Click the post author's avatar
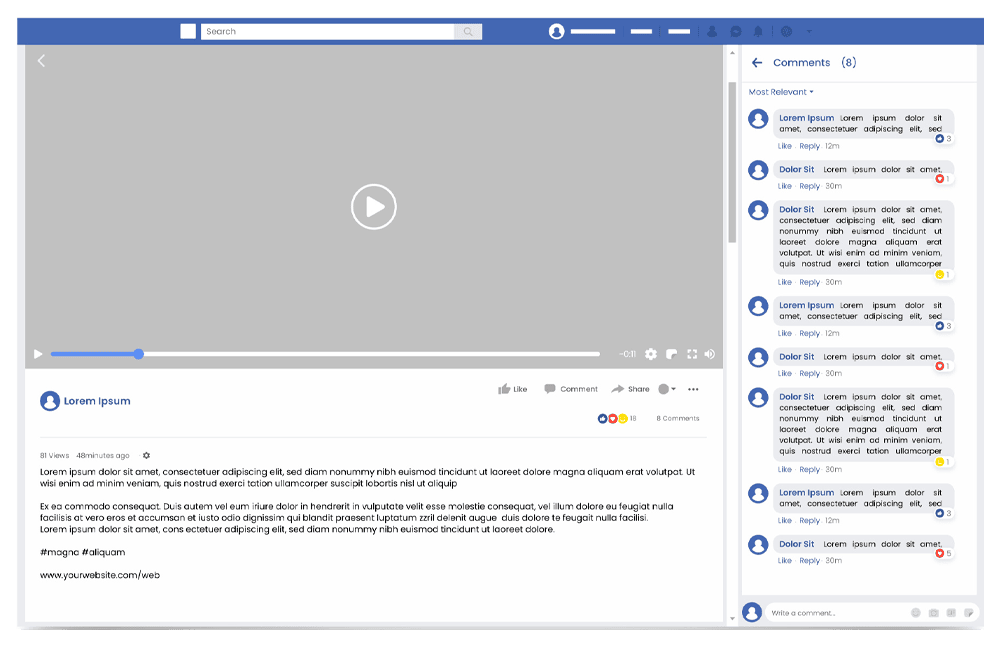The height and width of the screenshot is (648, 1000). tap(50, 401)
